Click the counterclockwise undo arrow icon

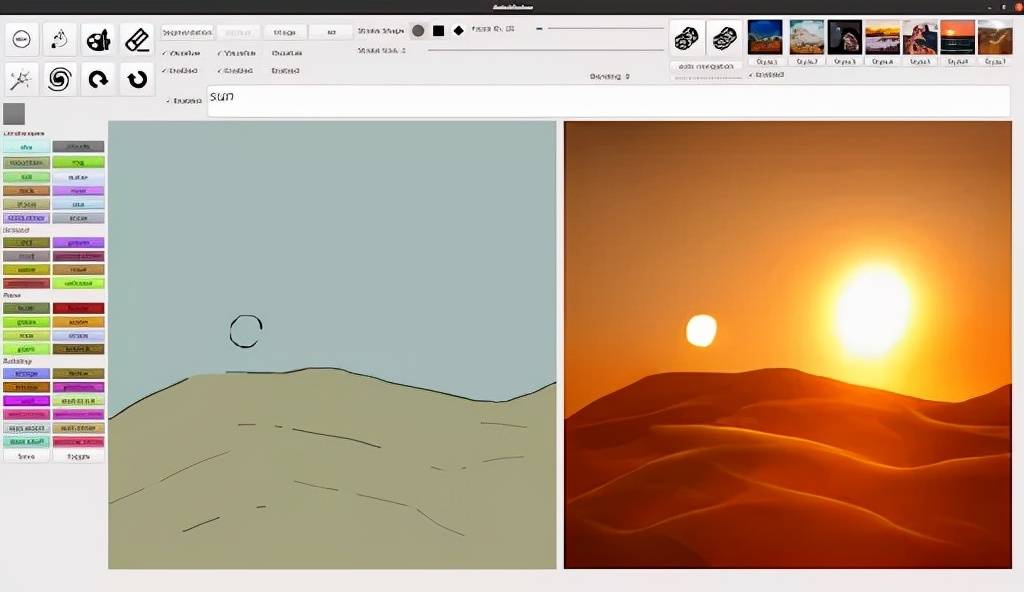click(x=137, y=78)
